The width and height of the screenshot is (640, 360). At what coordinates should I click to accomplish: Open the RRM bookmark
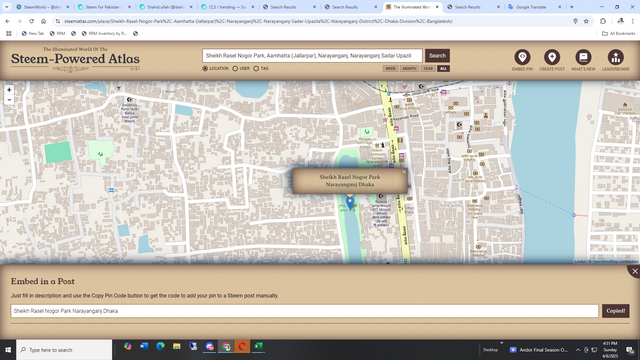pyautogui.click(x=57, y=33)
